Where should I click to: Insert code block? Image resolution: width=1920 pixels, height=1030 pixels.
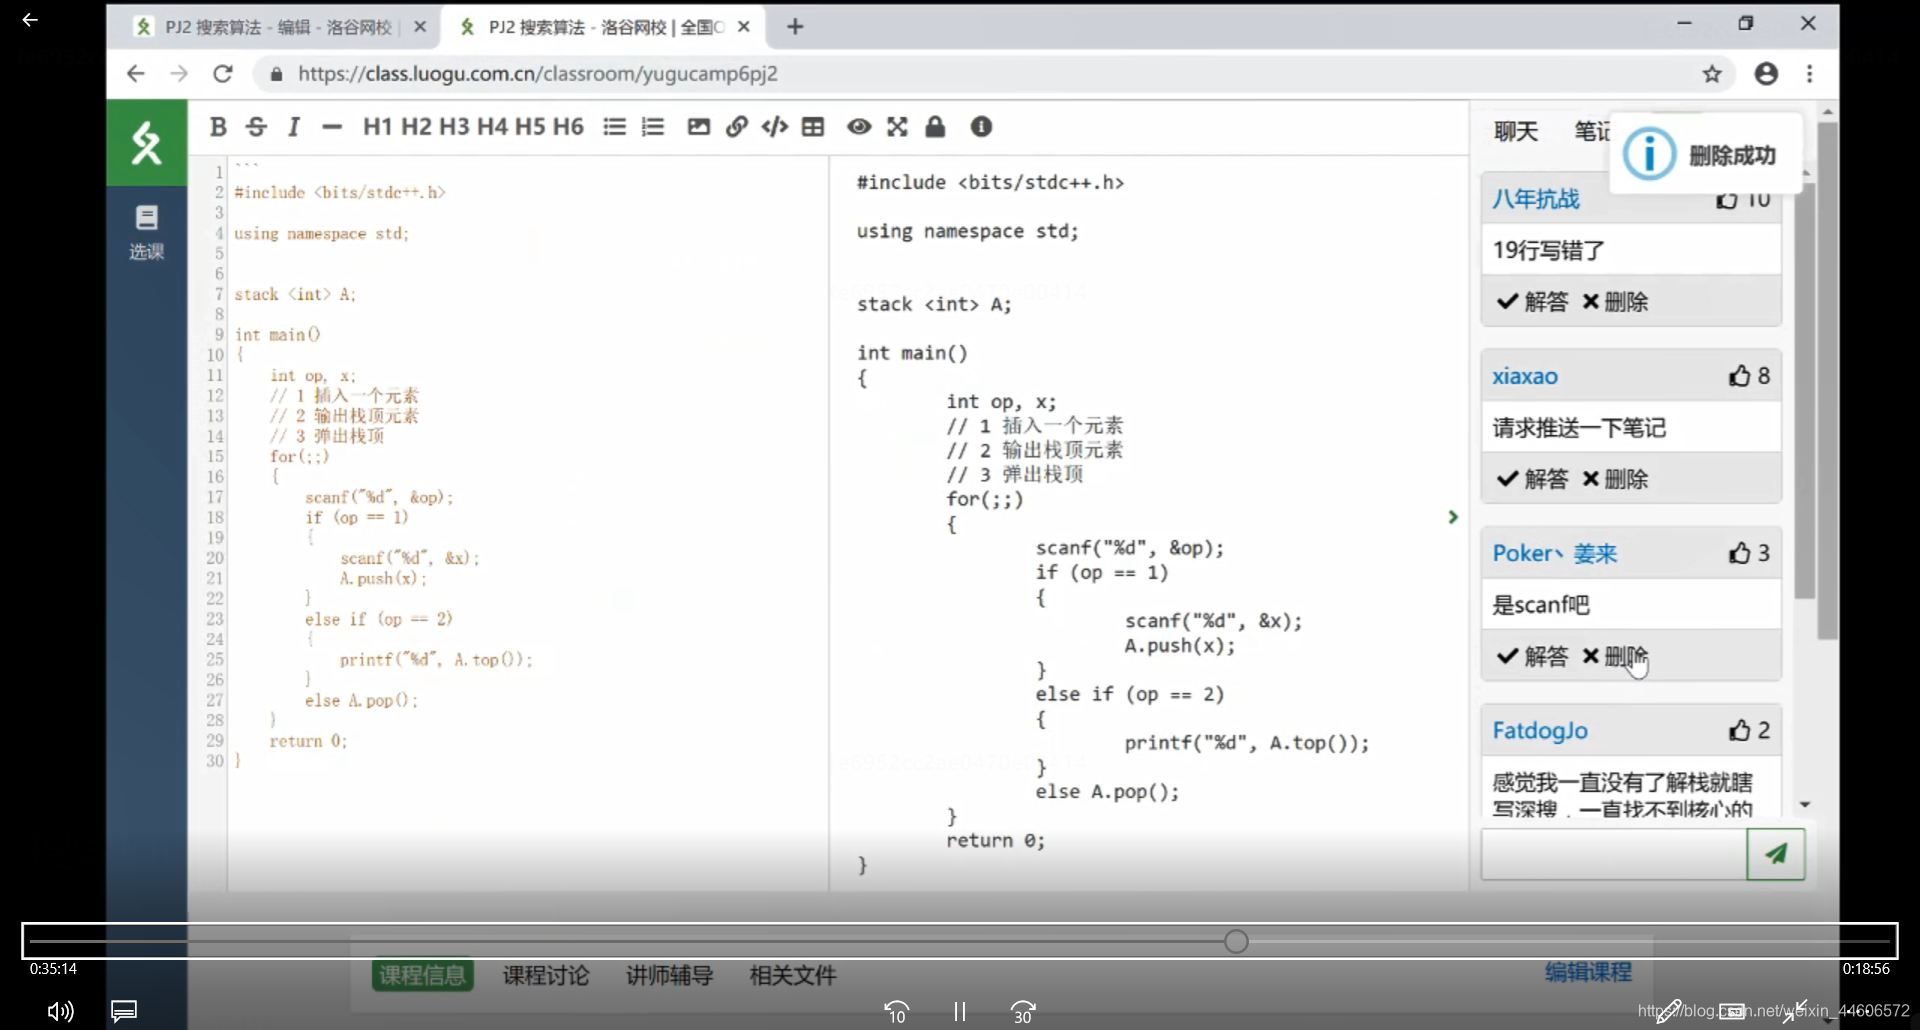[775, 127]
